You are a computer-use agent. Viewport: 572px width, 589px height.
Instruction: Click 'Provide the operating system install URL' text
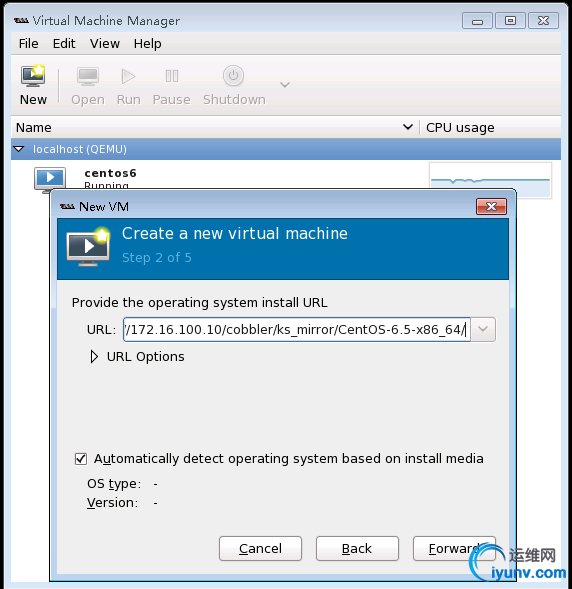[200, 303]
